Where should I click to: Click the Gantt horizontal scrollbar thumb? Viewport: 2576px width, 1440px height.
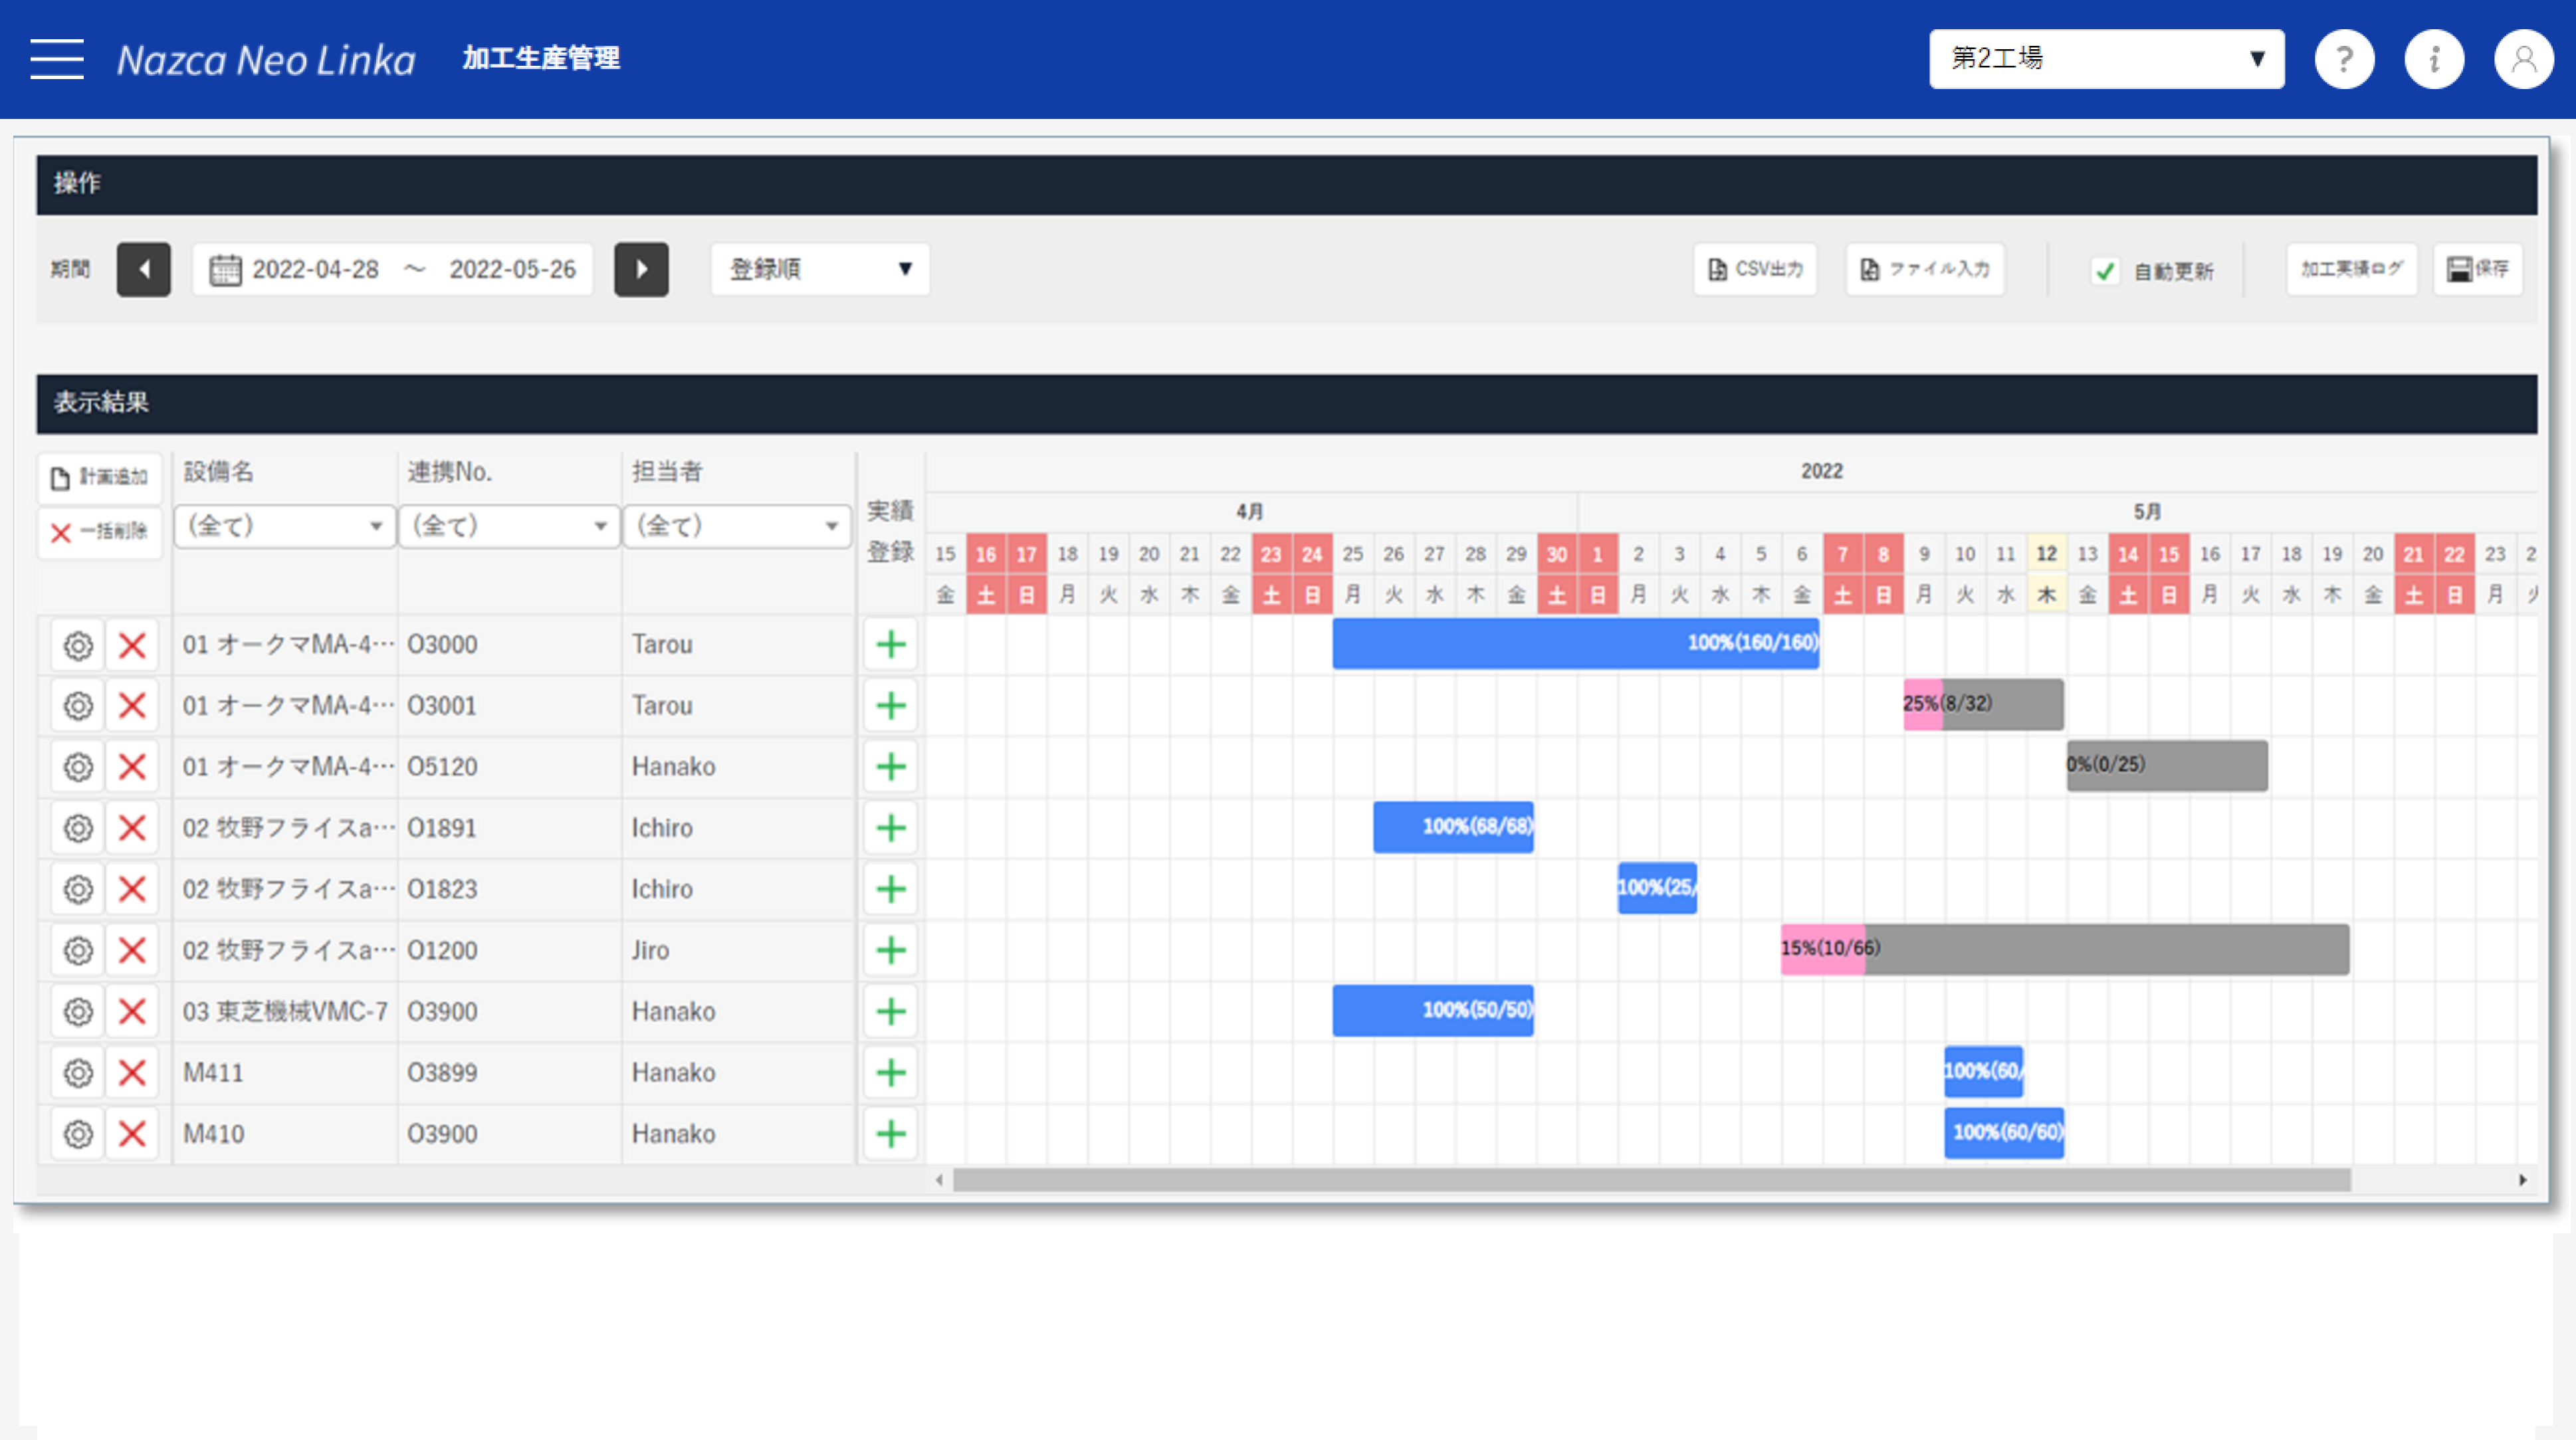pyautogui.click(x=1651, y=1180)
